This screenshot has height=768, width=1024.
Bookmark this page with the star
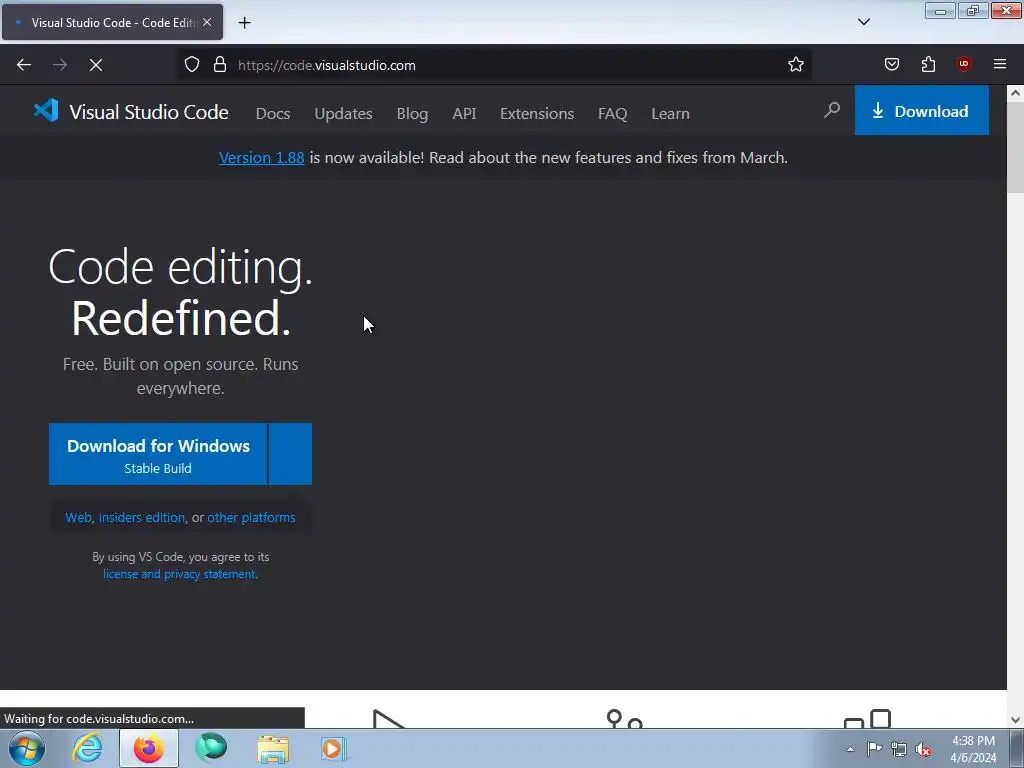coord(795,65)
